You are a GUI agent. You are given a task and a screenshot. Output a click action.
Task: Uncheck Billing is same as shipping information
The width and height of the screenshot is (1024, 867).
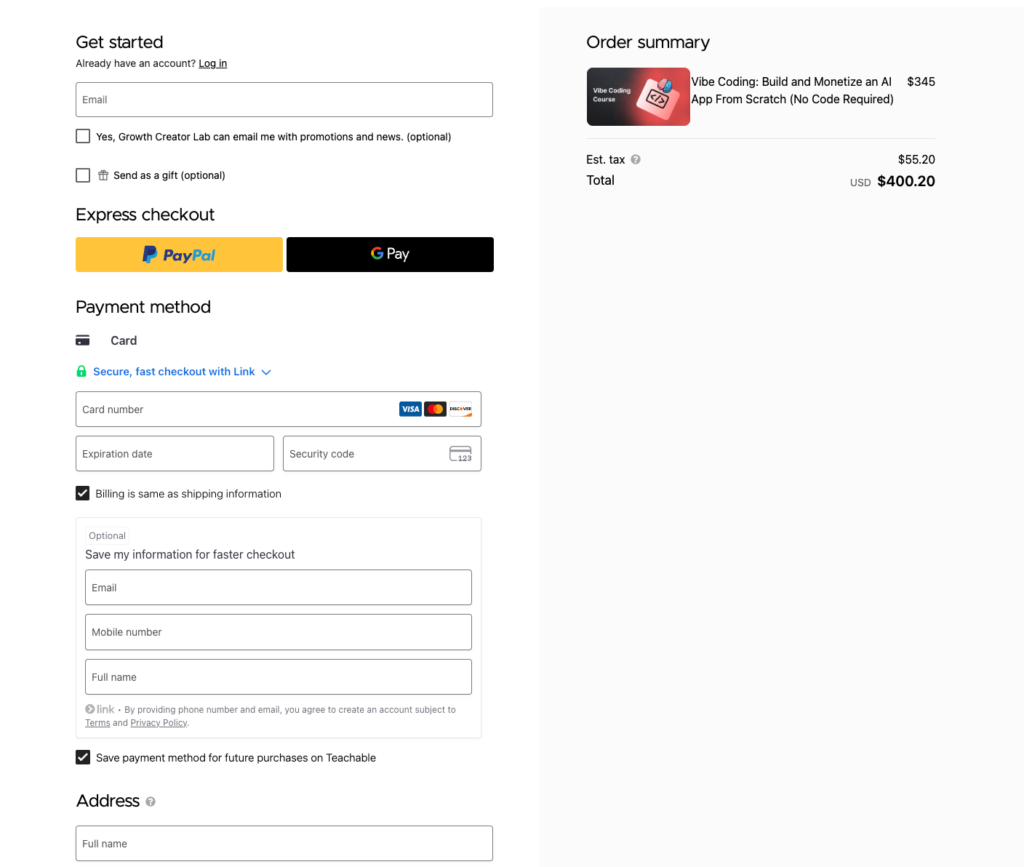pyautogui.click(x=83, y=493)
